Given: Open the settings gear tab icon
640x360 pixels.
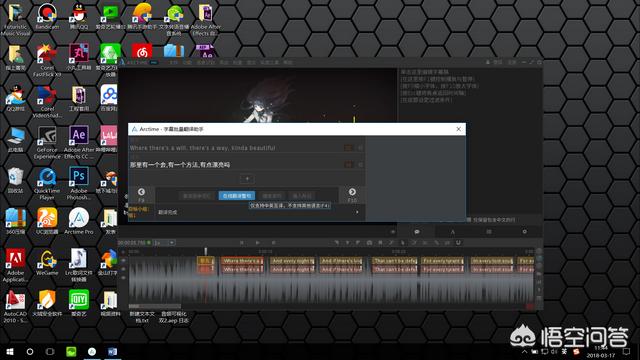Looking at the screenshot, I should coord(524,232).
